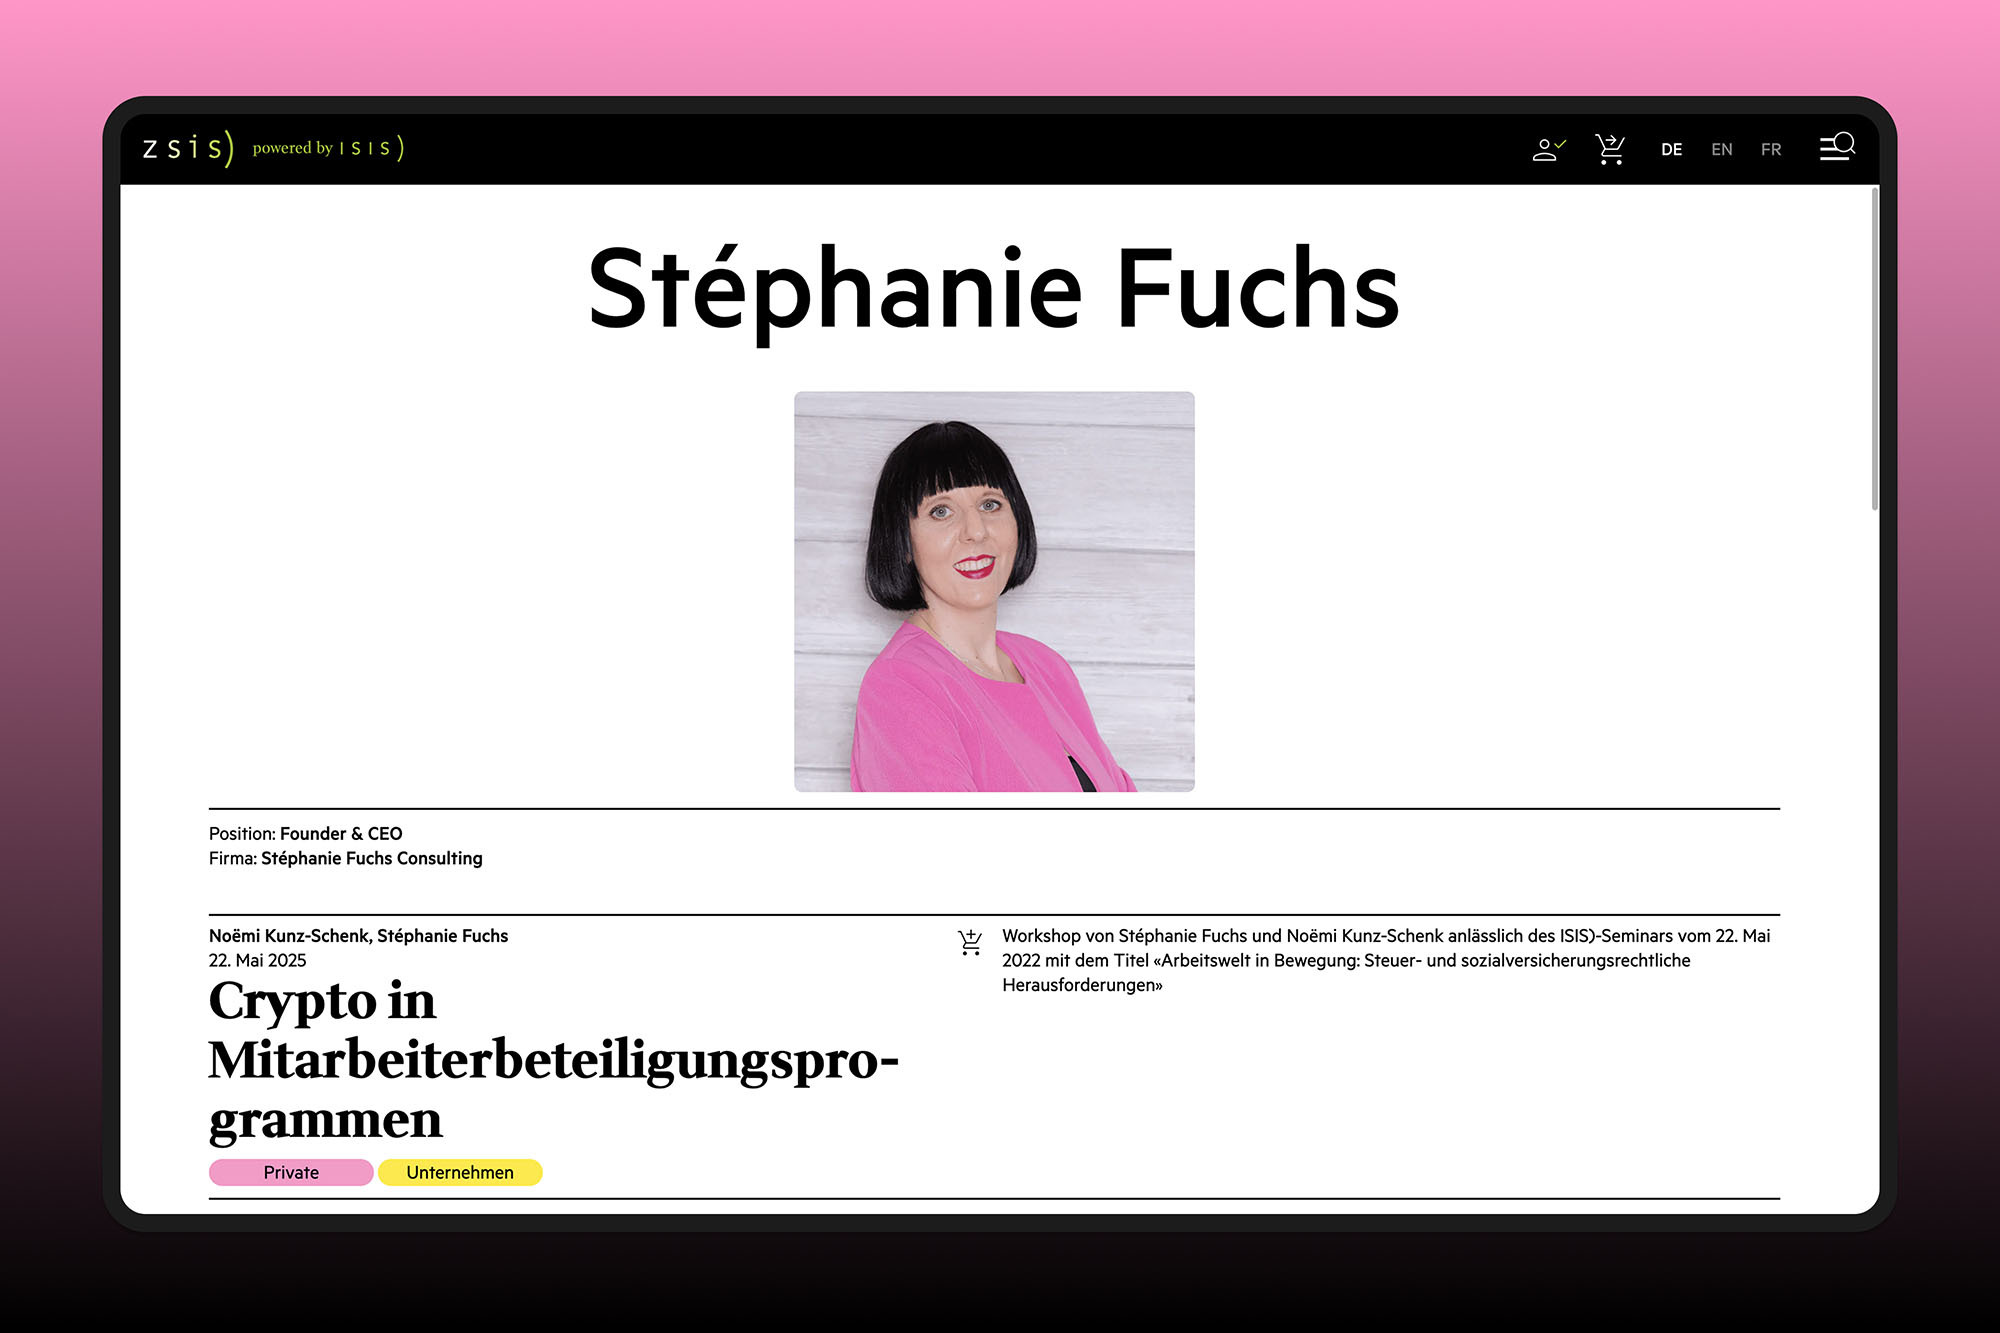Open the Crypto in Mitarbeiterbeteiligungsprogrammen article
The width and height of the screenshot is (2000, 1333).
click(x=552, y=1059)
